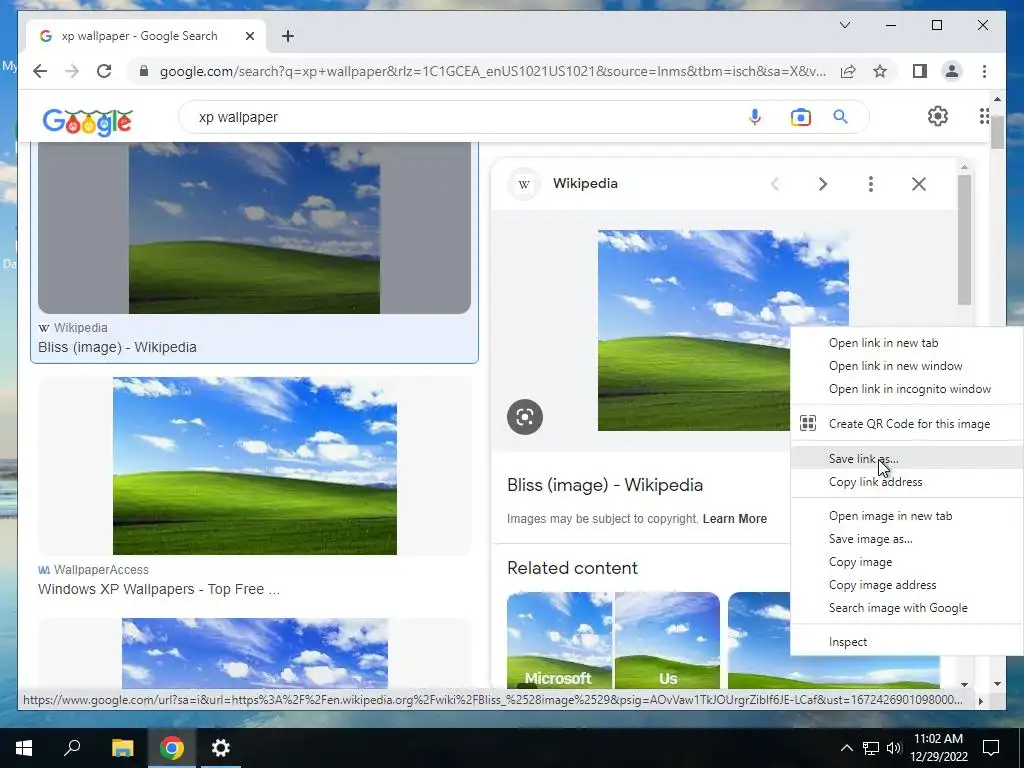Open the Google apps grid
The width and height of the screenshot is (1024, 768).
984,116
